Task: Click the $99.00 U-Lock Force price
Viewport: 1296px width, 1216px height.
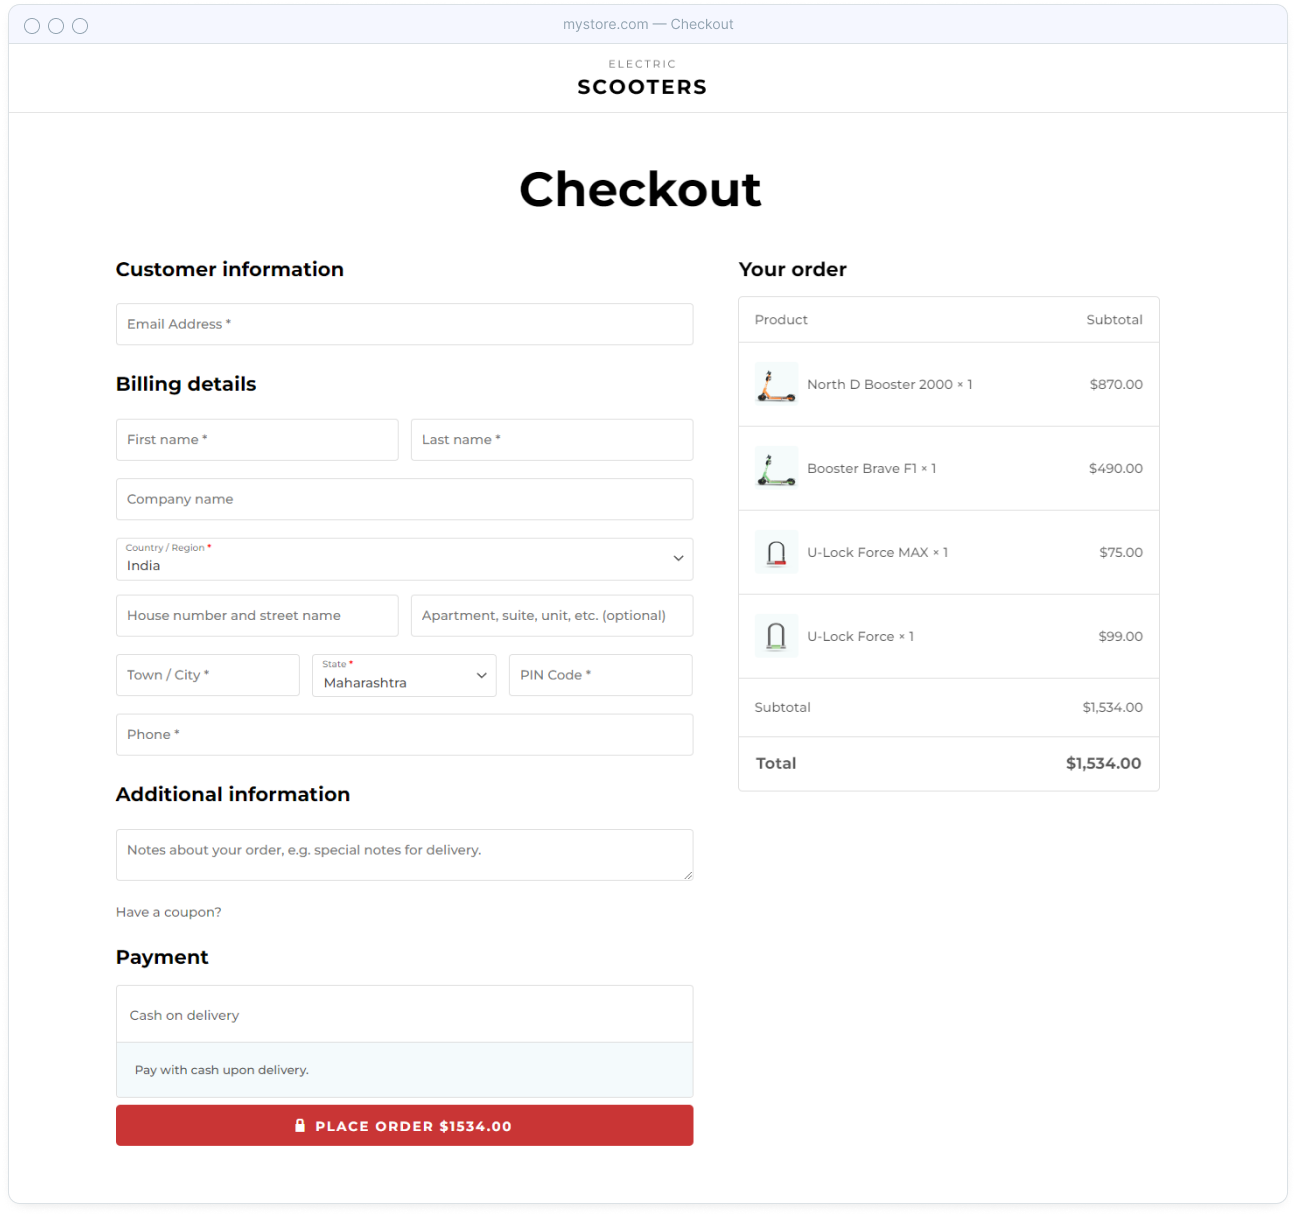Action: click(1120, 636)
